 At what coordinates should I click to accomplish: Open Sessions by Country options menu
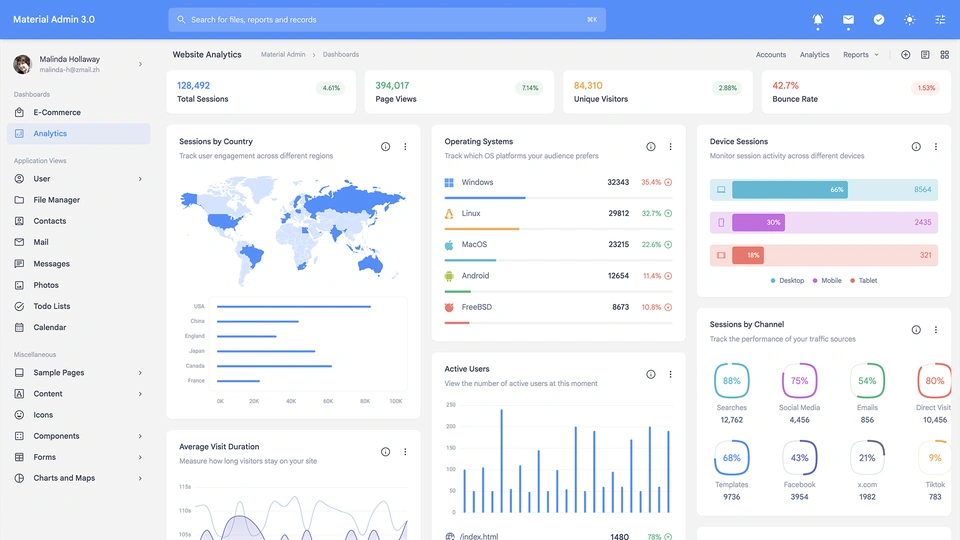point(405,147)
